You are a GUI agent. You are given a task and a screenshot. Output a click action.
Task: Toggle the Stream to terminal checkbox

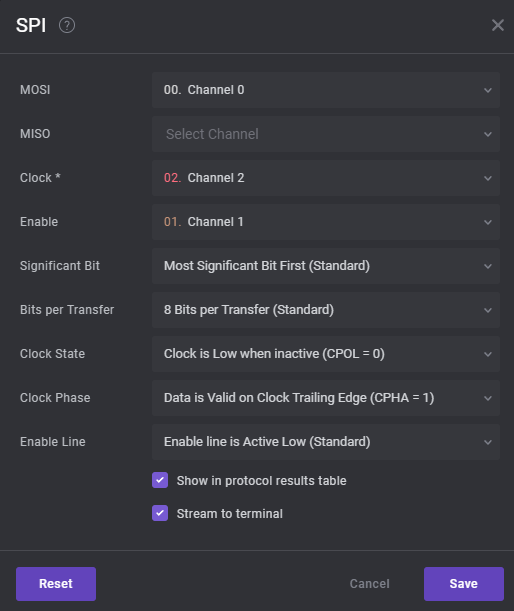[x=160, y=513]
